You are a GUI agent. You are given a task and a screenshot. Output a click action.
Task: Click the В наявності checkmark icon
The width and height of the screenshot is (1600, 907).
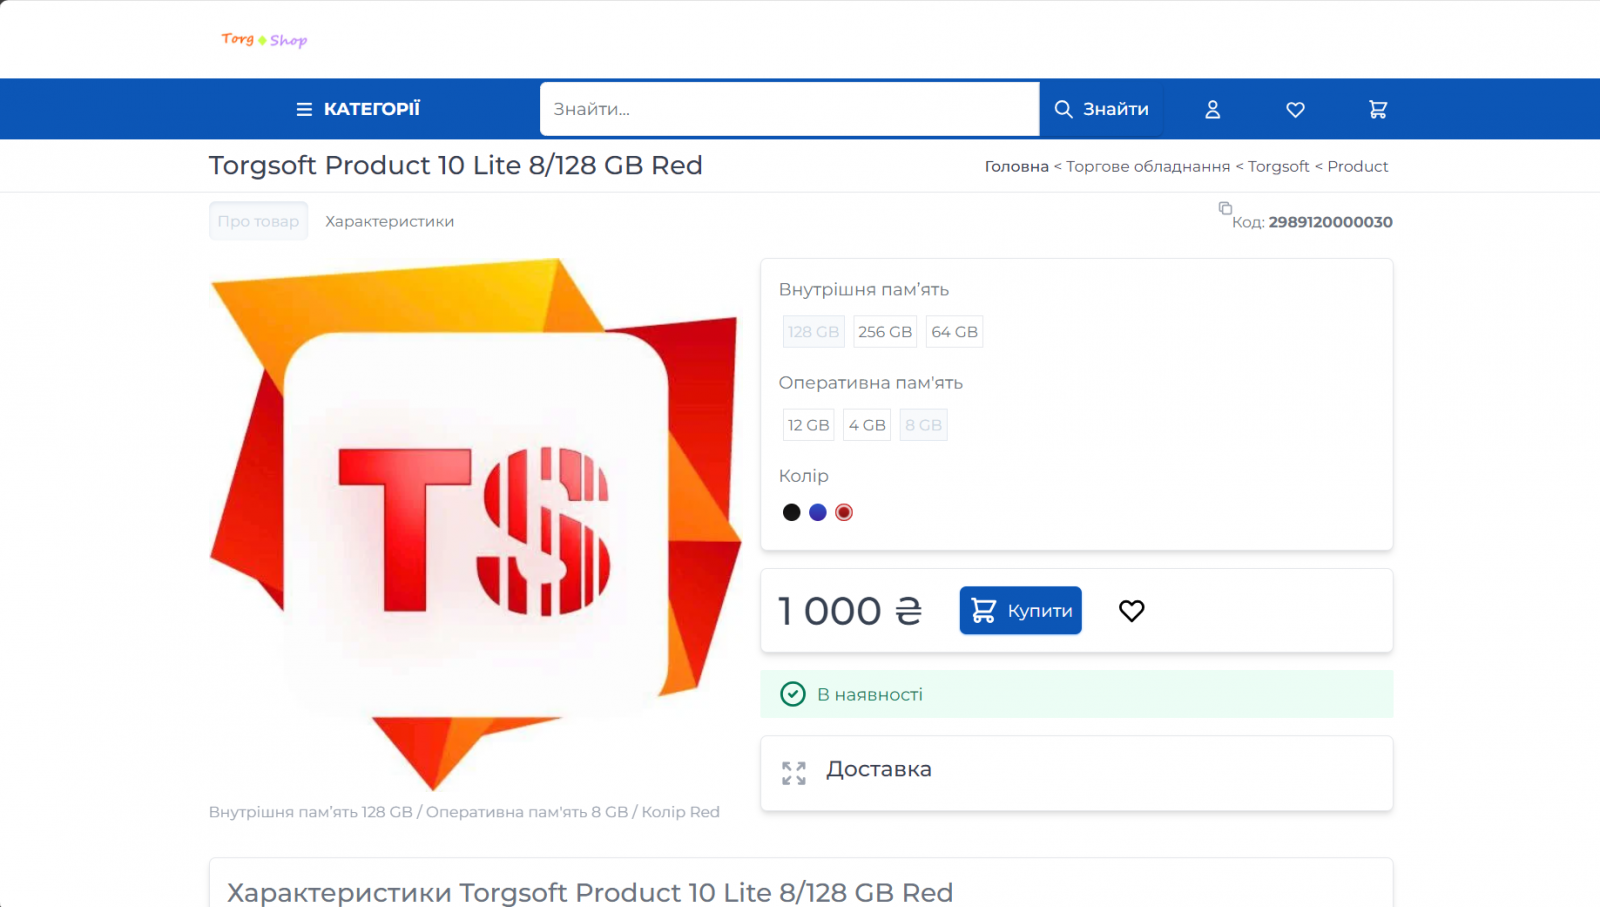(x=792, y=694)
